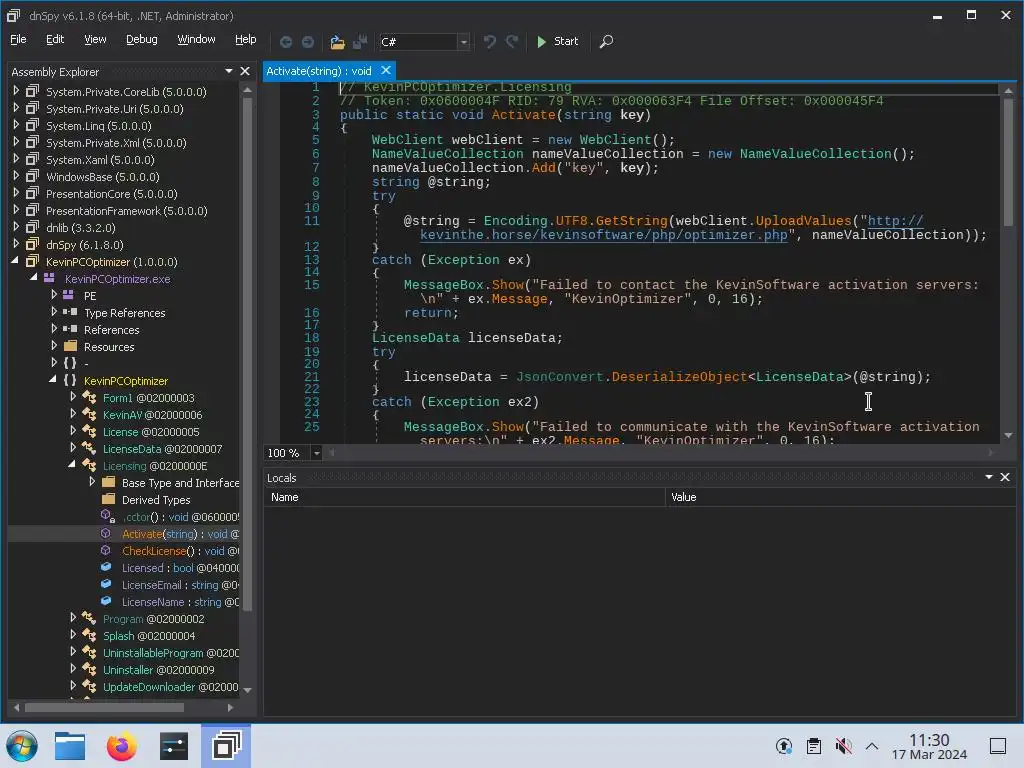The width and height of the screenshot is (1024, 768).
Task: Expand the System.Linq assembly node
Action: (16, 125)
